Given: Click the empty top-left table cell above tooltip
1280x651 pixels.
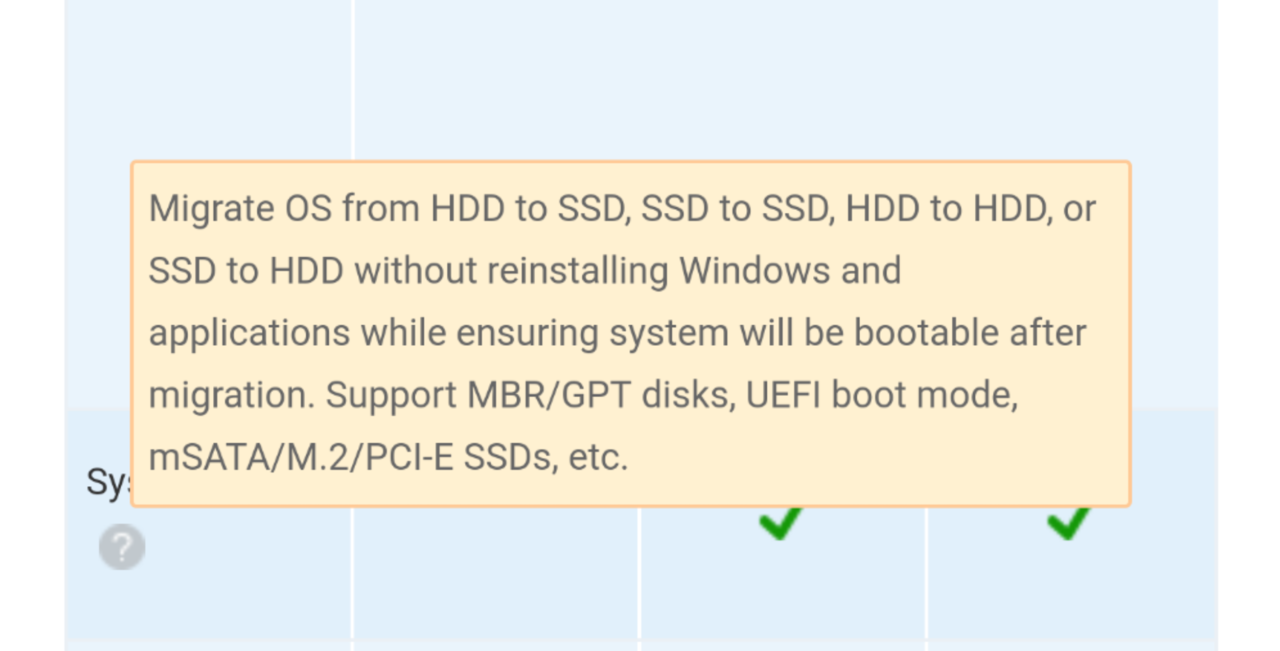Looking at the screenshot, I should tap(209, 80).
